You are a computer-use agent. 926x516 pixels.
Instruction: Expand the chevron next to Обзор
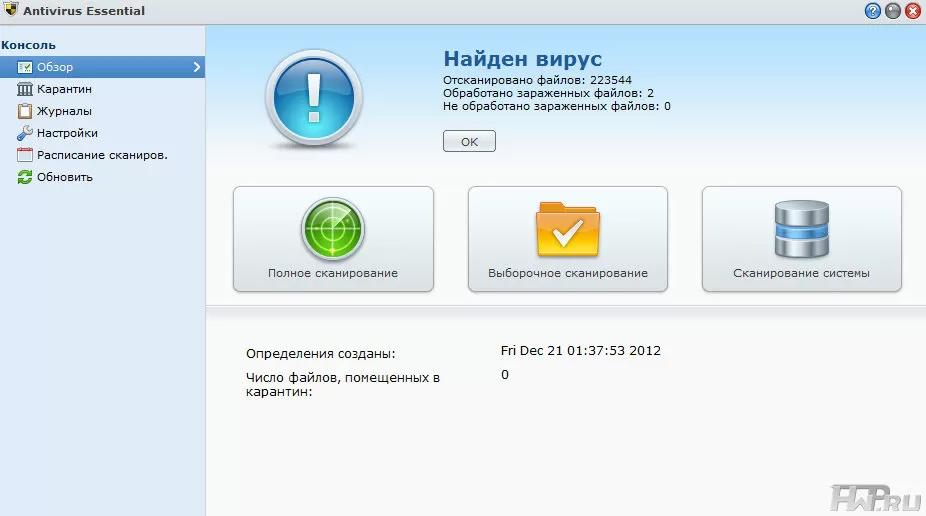(197, 67)
